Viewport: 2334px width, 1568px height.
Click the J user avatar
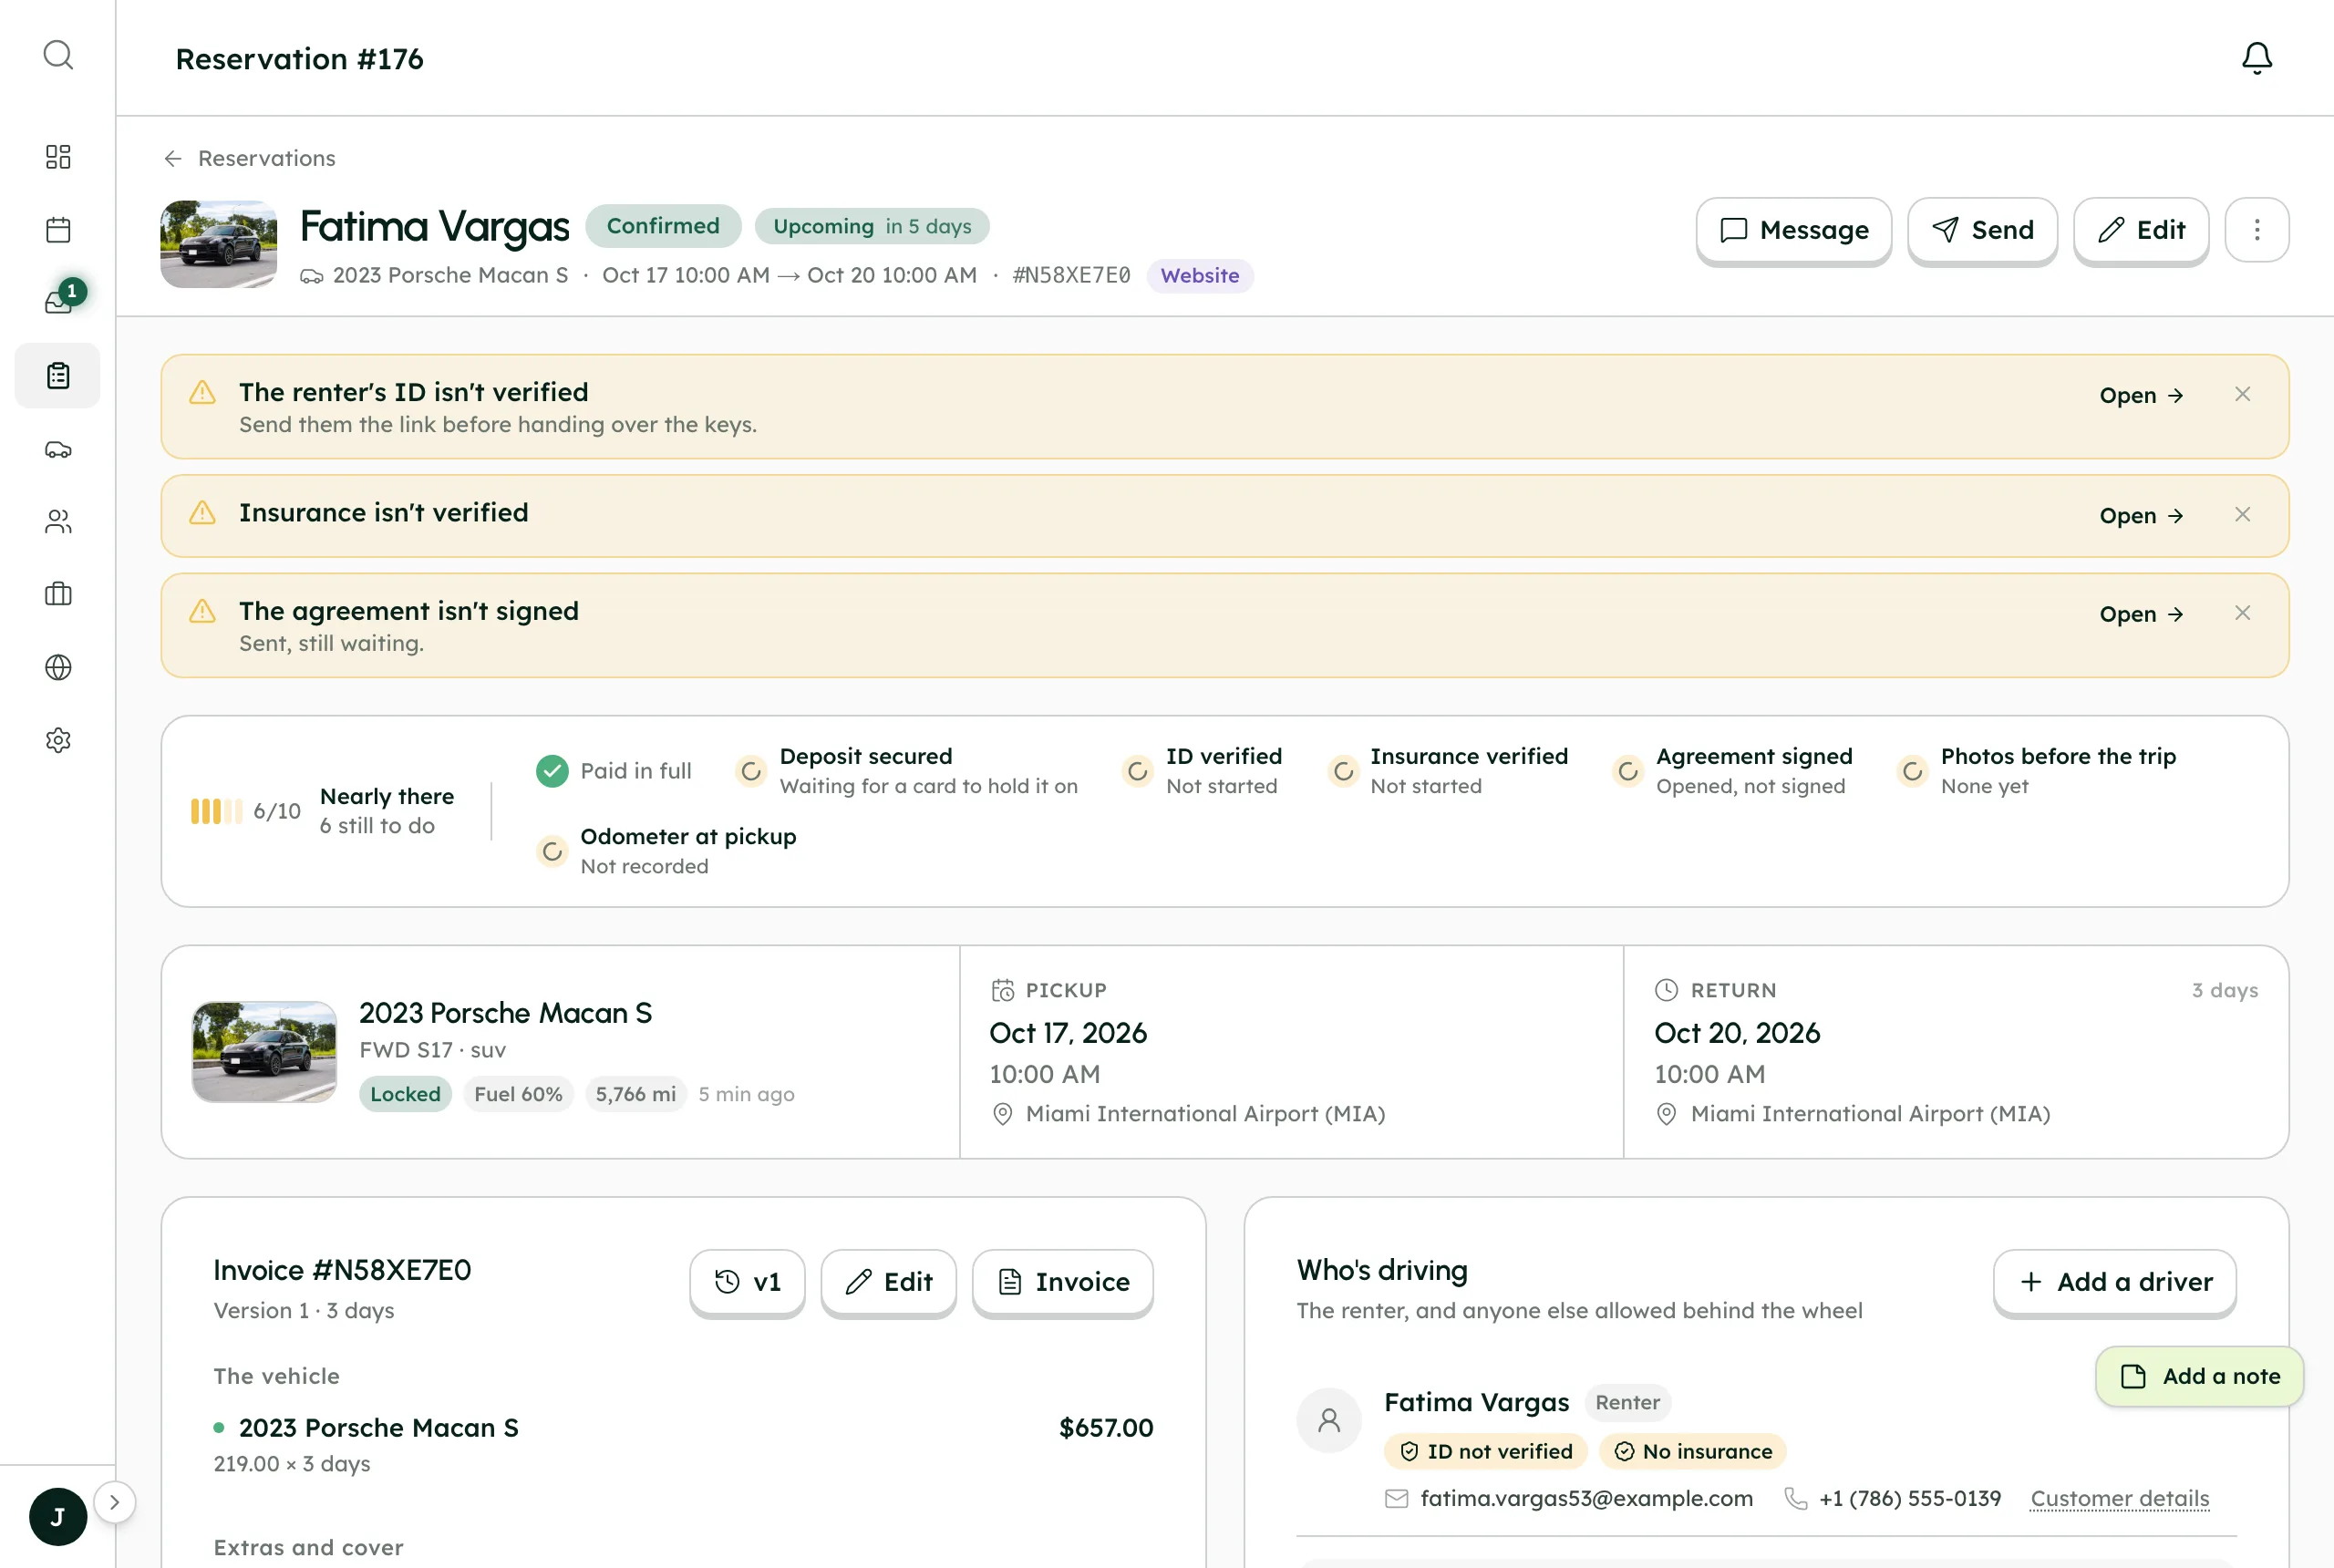click(58, 1516)
